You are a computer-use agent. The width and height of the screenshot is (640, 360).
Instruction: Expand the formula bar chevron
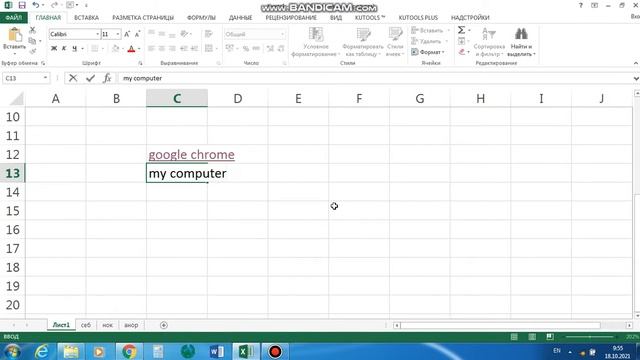click(636, 78)
